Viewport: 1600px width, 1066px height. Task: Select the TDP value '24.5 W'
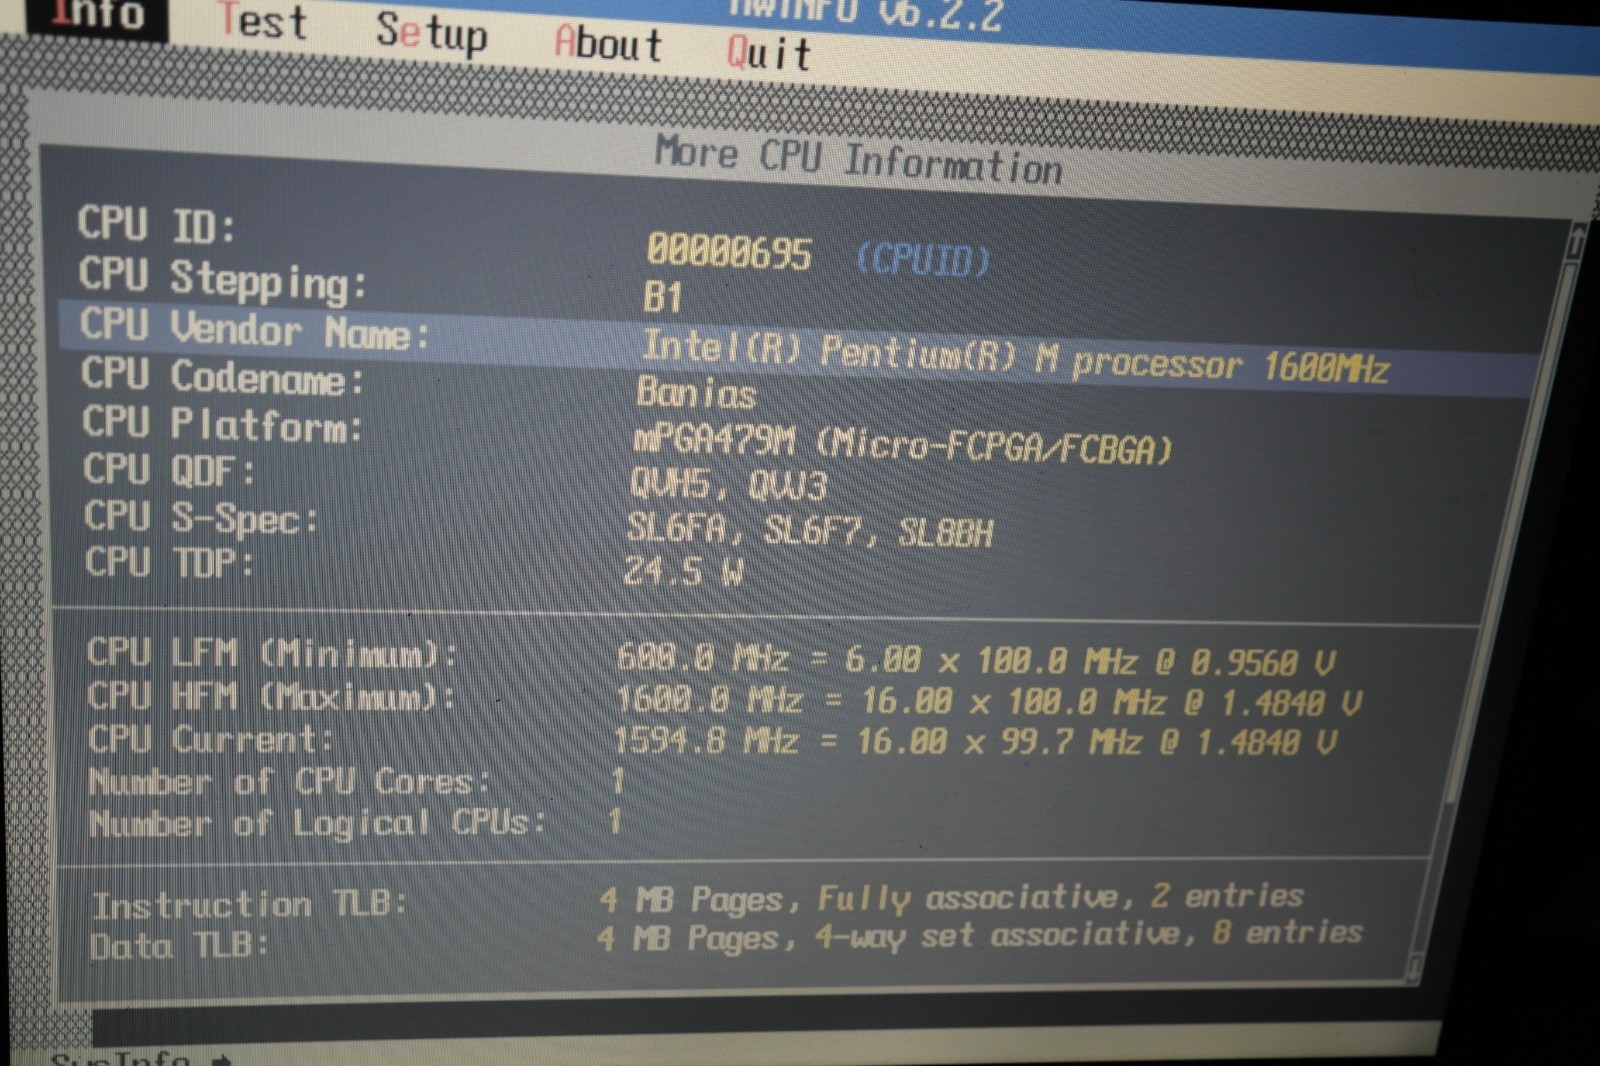(x=684, y=571)
